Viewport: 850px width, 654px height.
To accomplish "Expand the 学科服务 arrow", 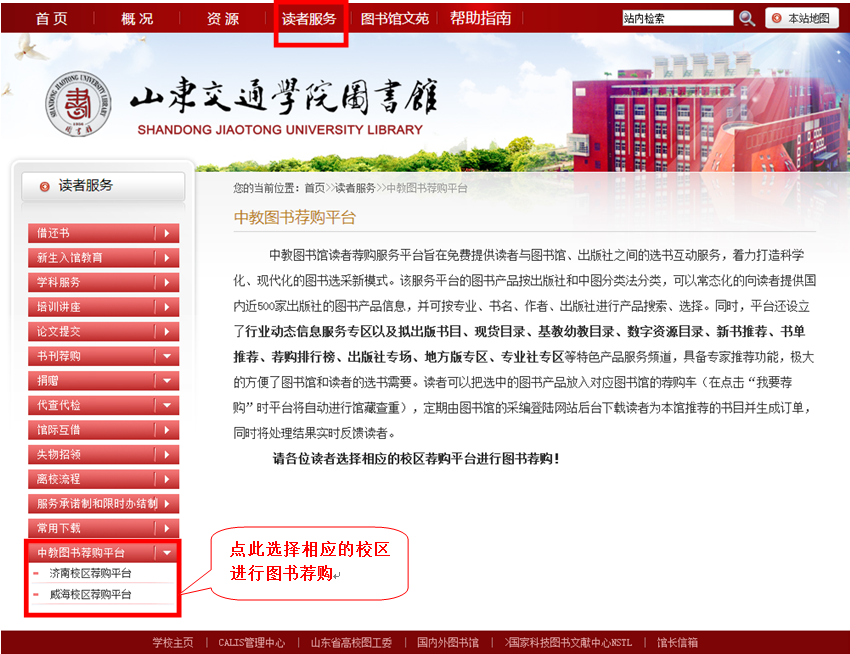I will point(167,283).
